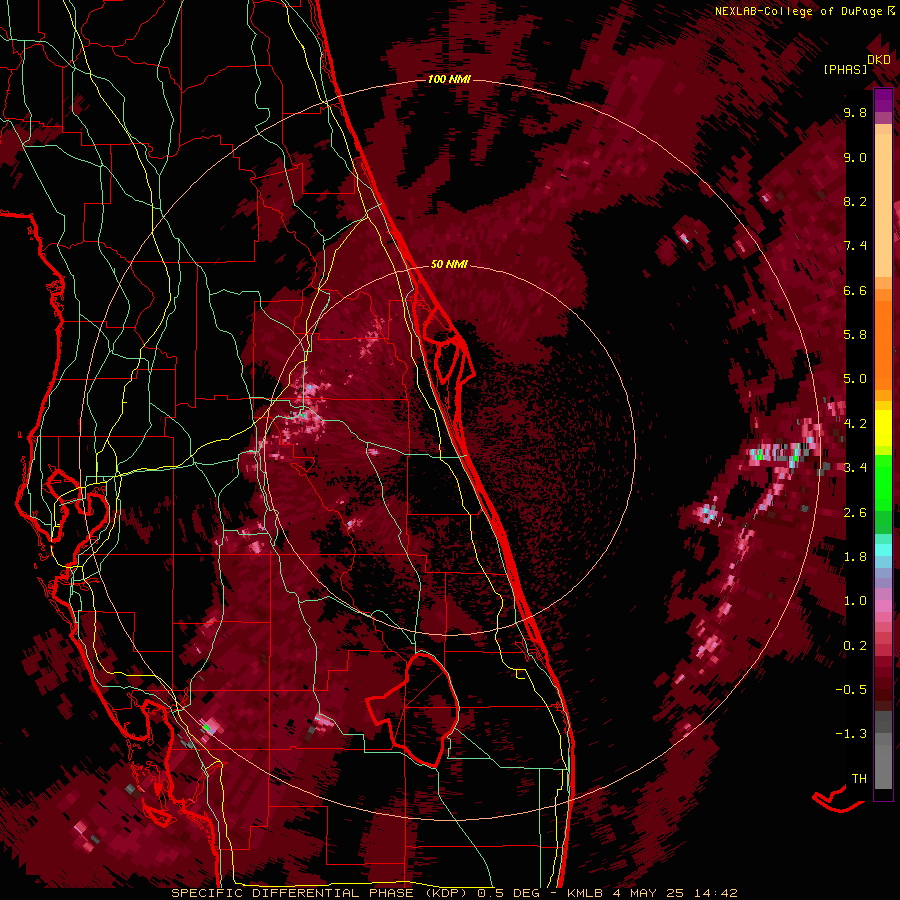This screenshot has width=900, height=900.
Task: Click the orange segment of the color bar
Action: 883,344
